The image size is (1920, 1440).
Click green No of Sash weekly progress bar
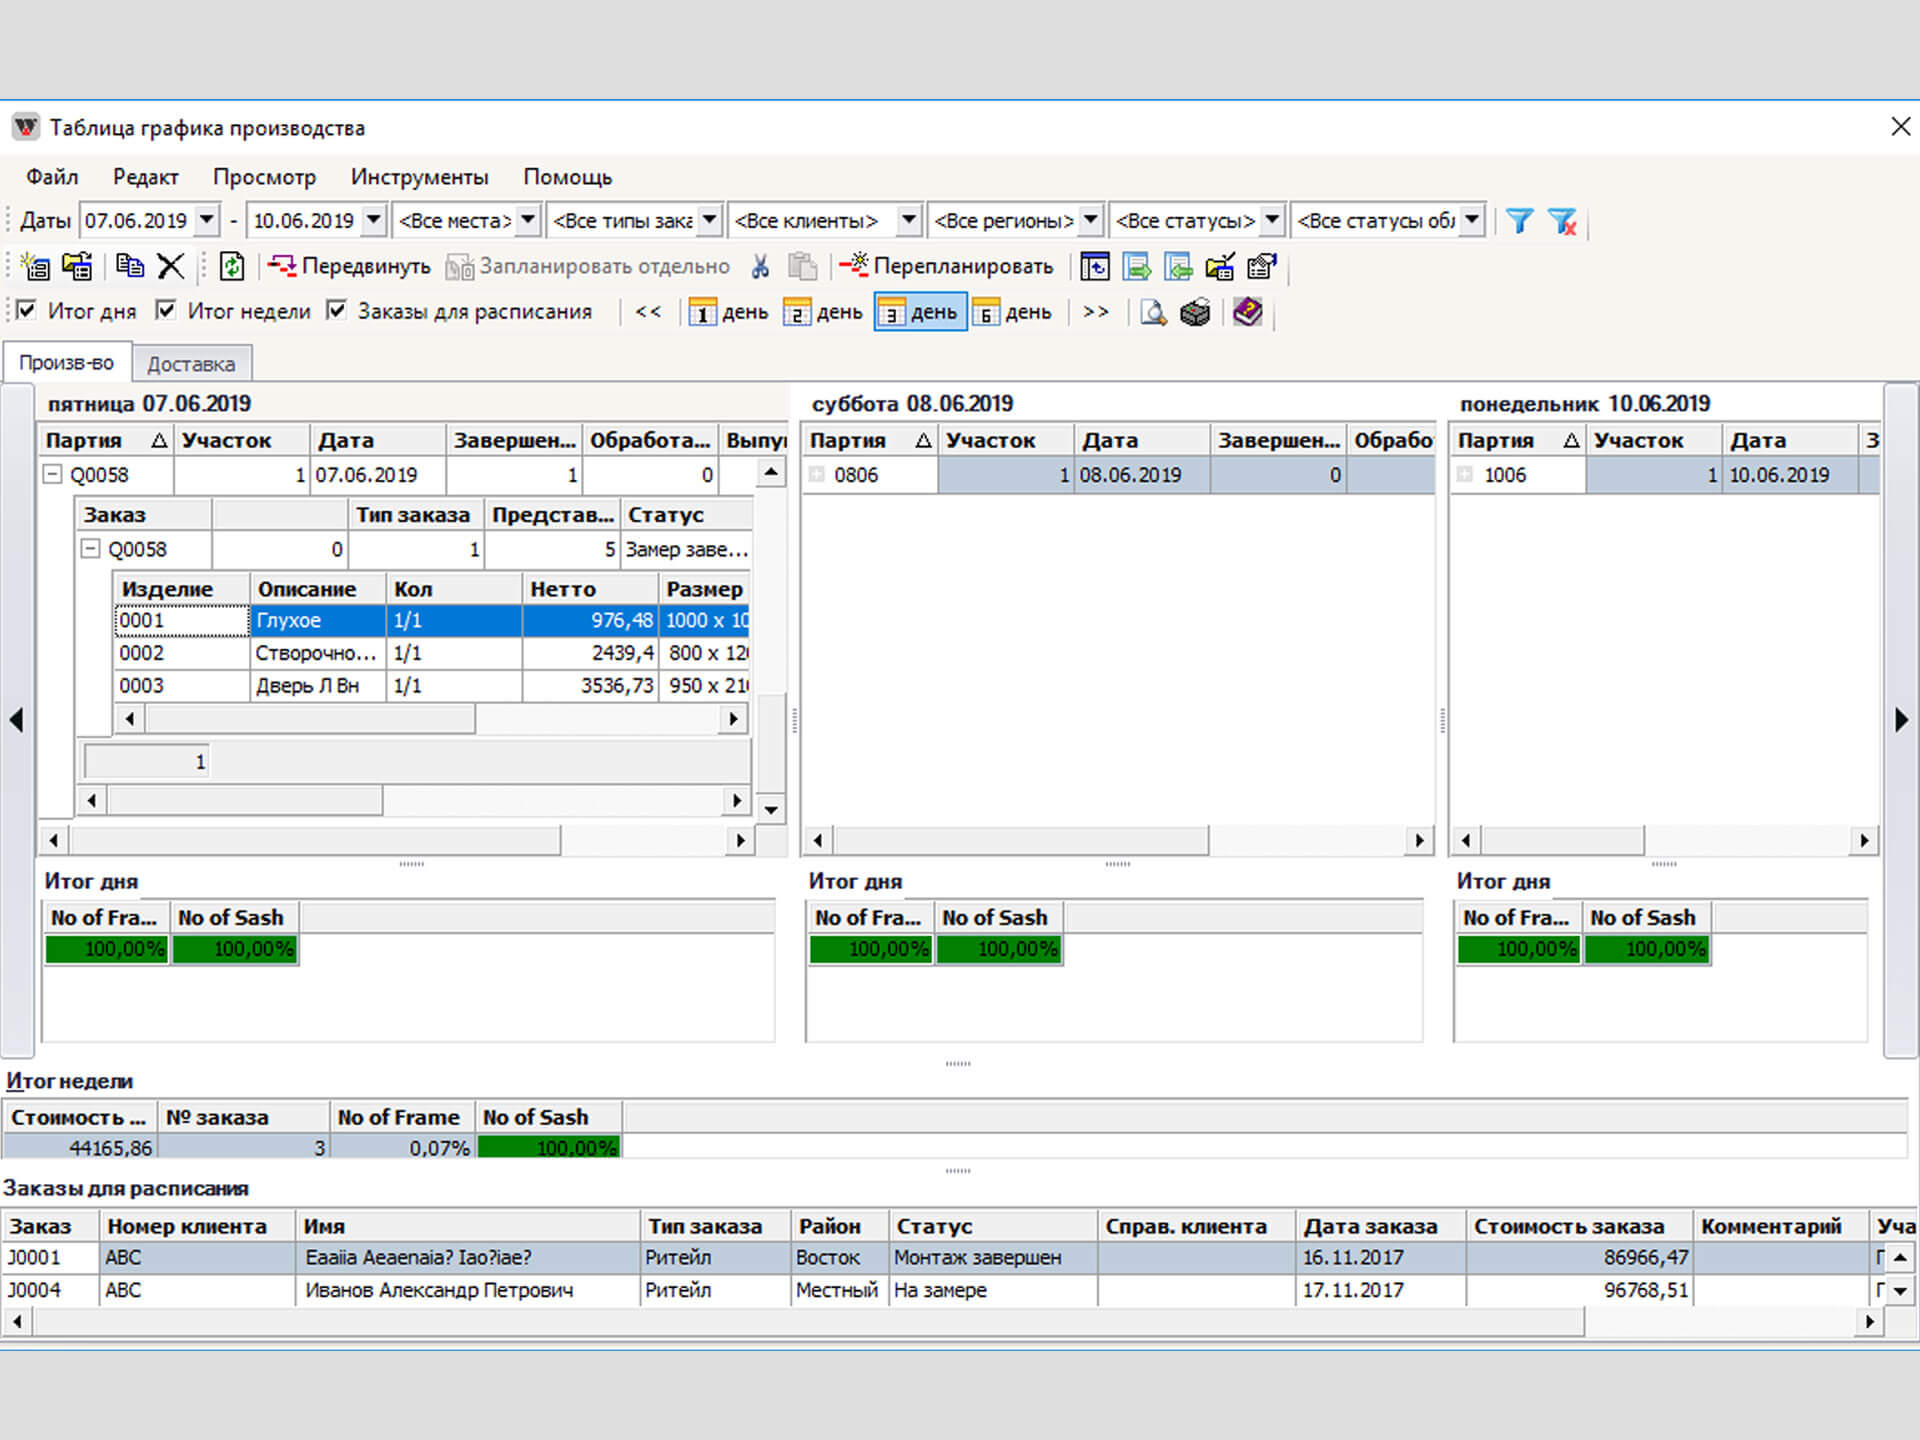549,1148
